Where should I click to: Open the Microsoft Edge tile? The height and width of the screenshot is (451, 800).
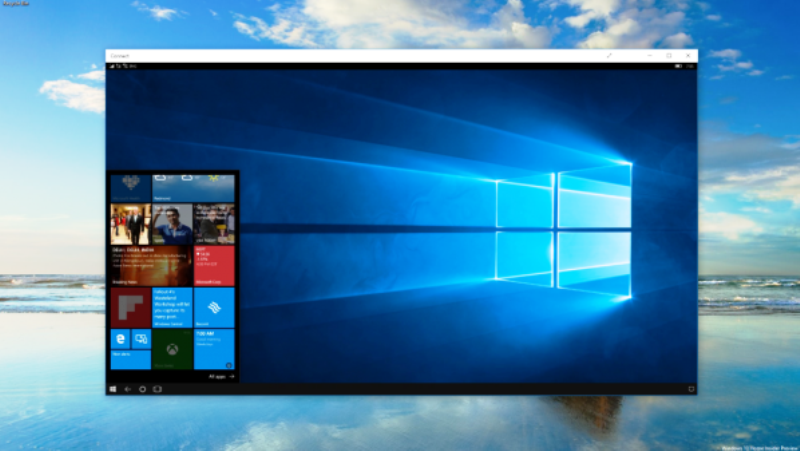click(120, 340)
